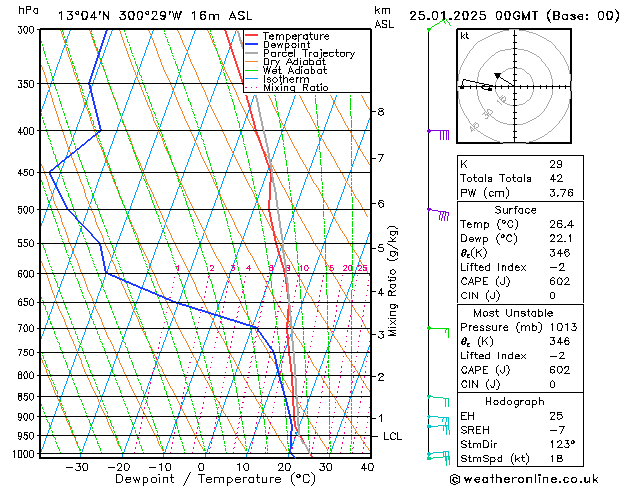Viewport: 629px width, 486px height.
Task: Click the hodograph storm motion arrowhead
Action: pyautogui.click(x=497, y=76)
